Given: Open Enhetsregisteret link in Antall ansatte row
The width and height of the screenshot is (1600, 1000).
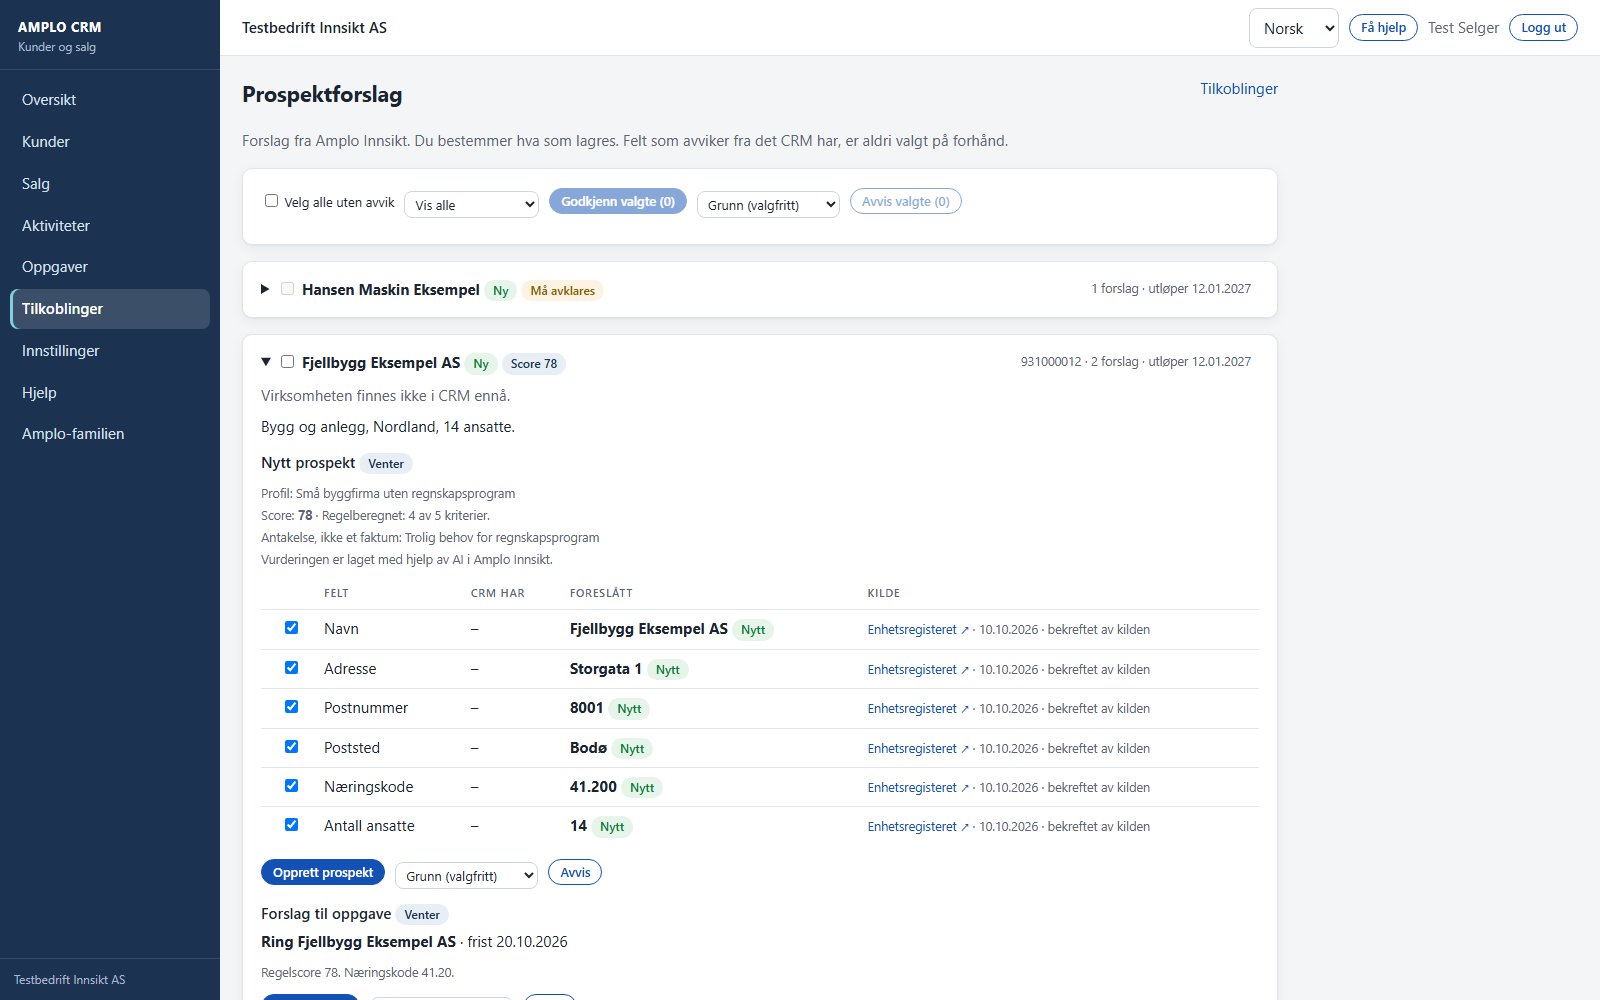Looking at the screenshot, I should coord(918,827).
